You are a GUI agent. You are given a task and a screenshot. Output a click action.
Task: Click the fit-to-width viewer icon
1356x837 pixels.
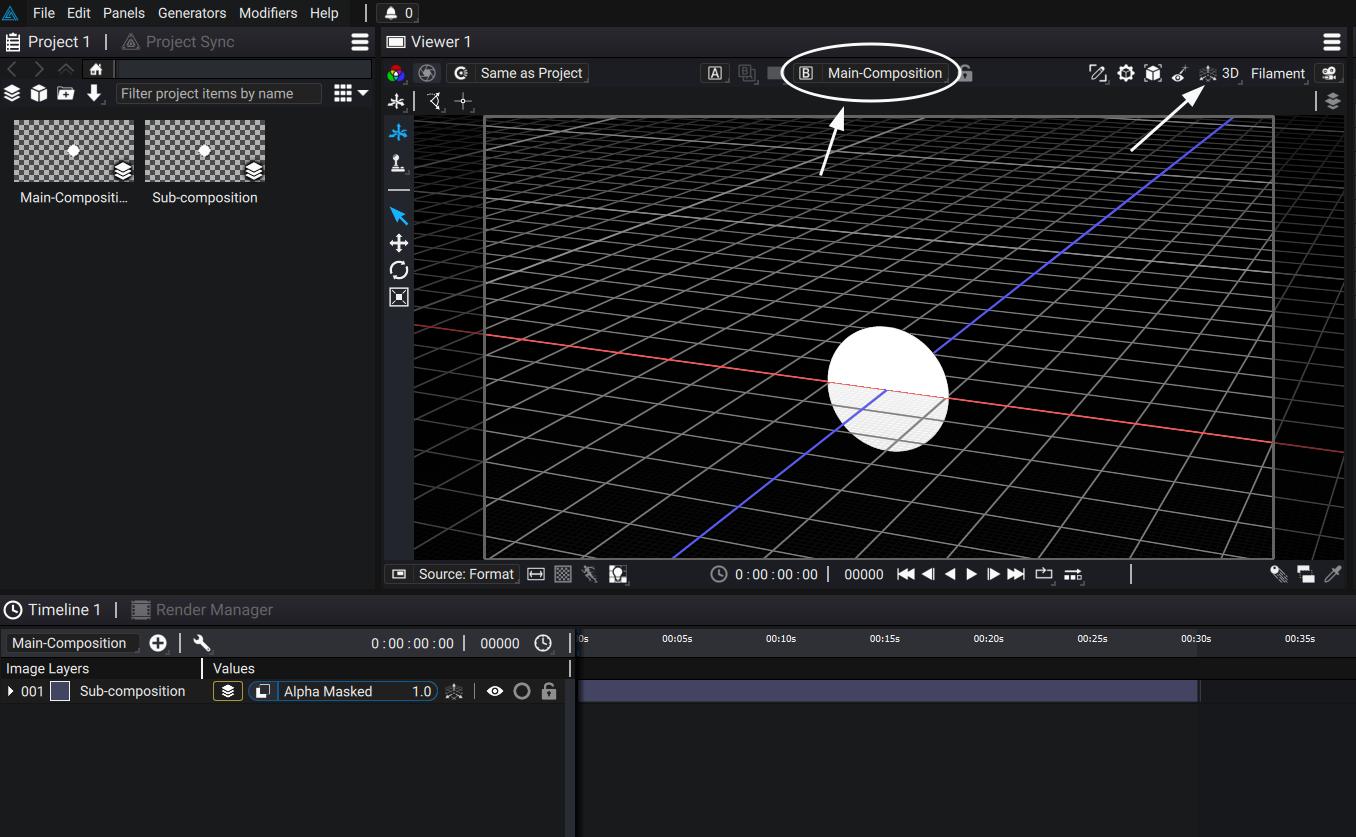click(536, 574)
